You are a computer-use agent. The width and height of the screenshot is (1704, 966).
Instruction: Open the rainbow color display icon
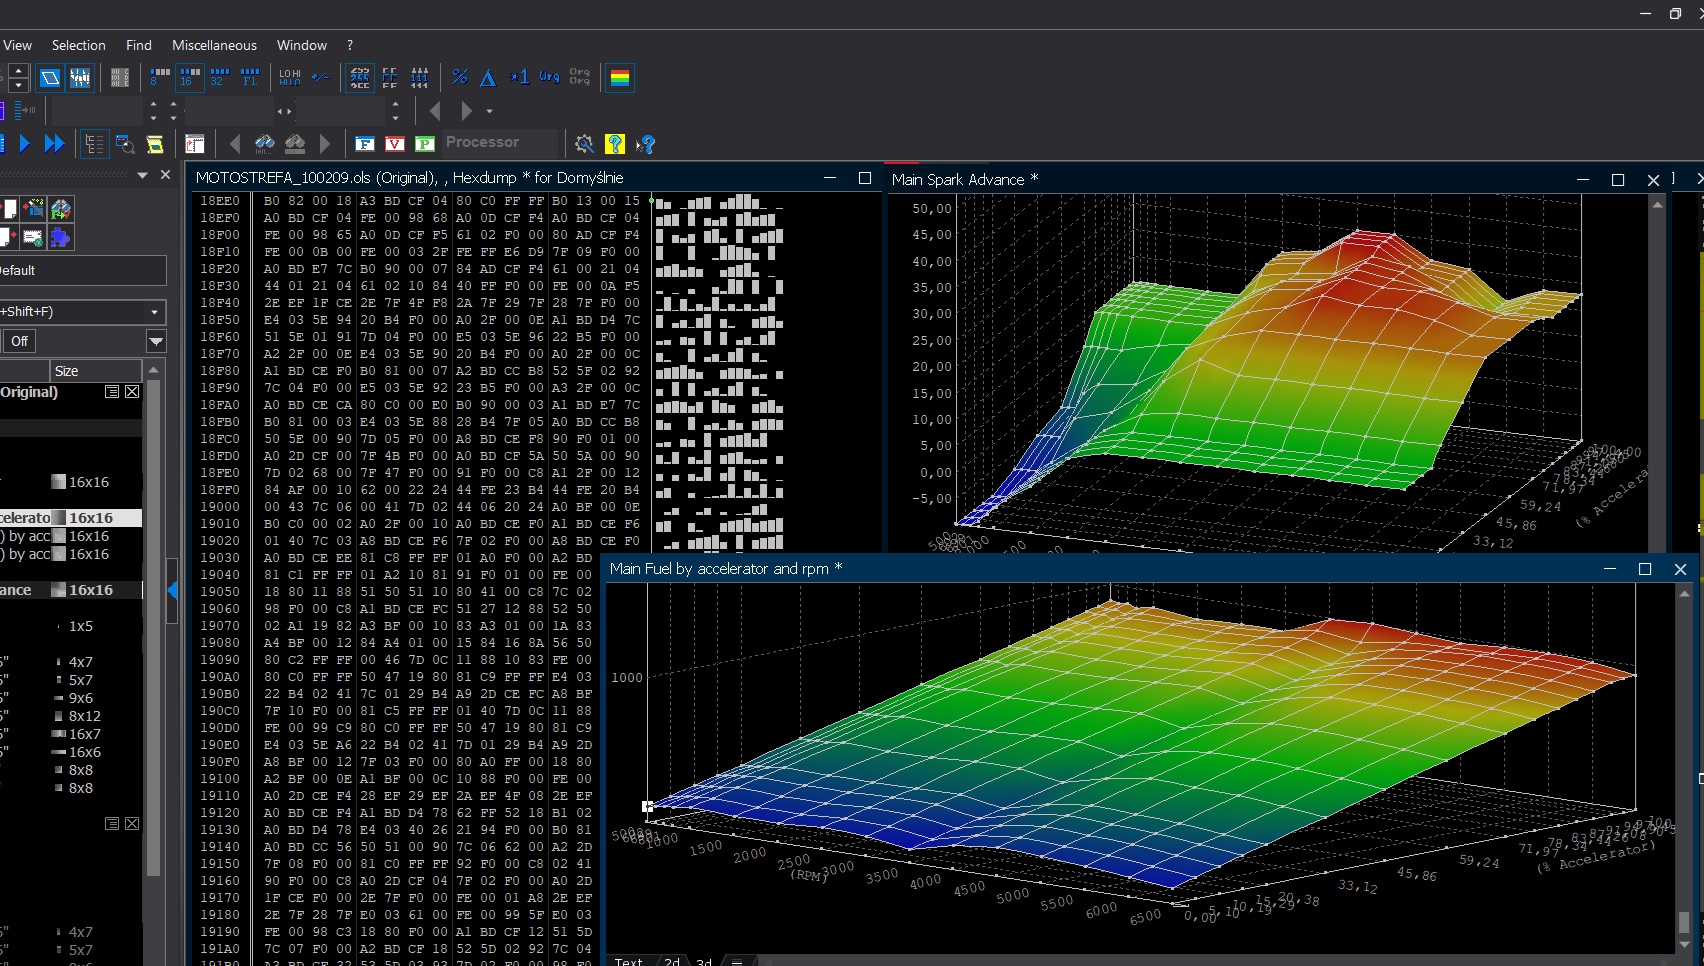coord(620,77)
